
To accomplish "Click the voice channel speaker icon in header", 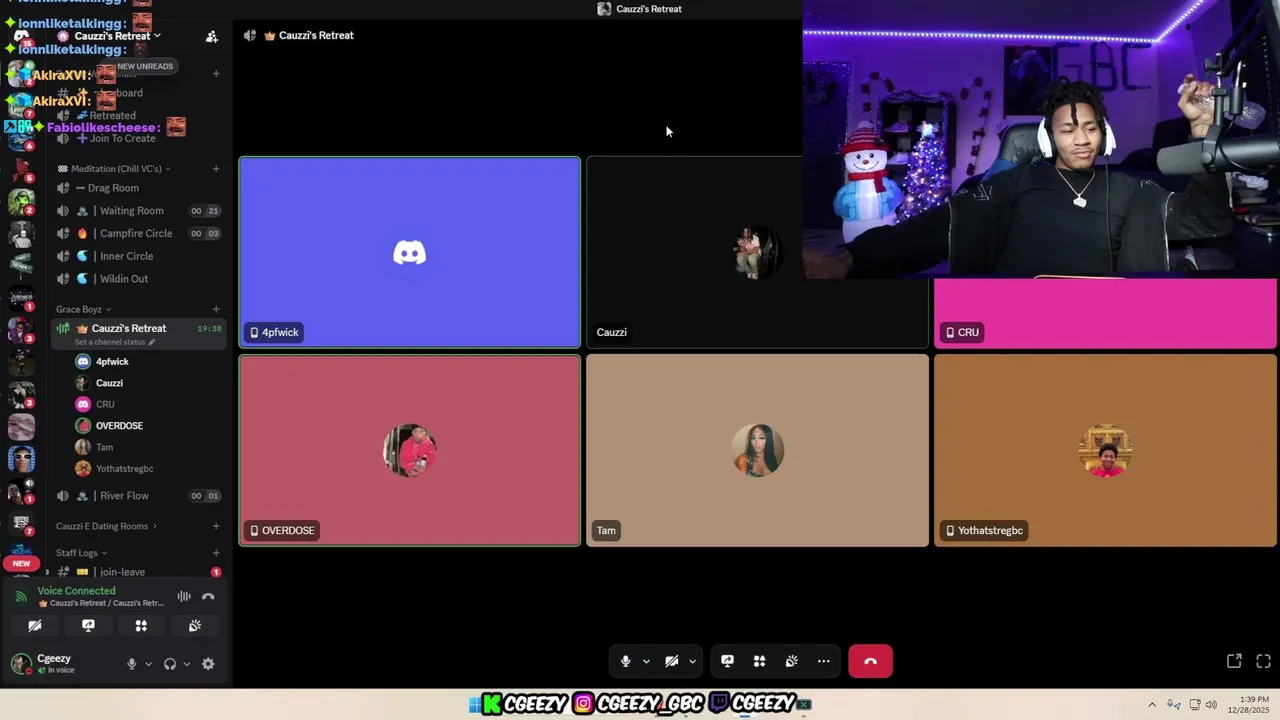I will [x=250, y=36].
